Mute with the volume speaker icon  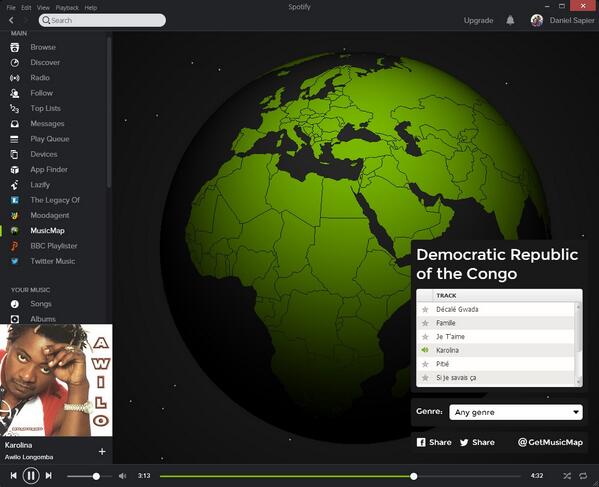122,476
